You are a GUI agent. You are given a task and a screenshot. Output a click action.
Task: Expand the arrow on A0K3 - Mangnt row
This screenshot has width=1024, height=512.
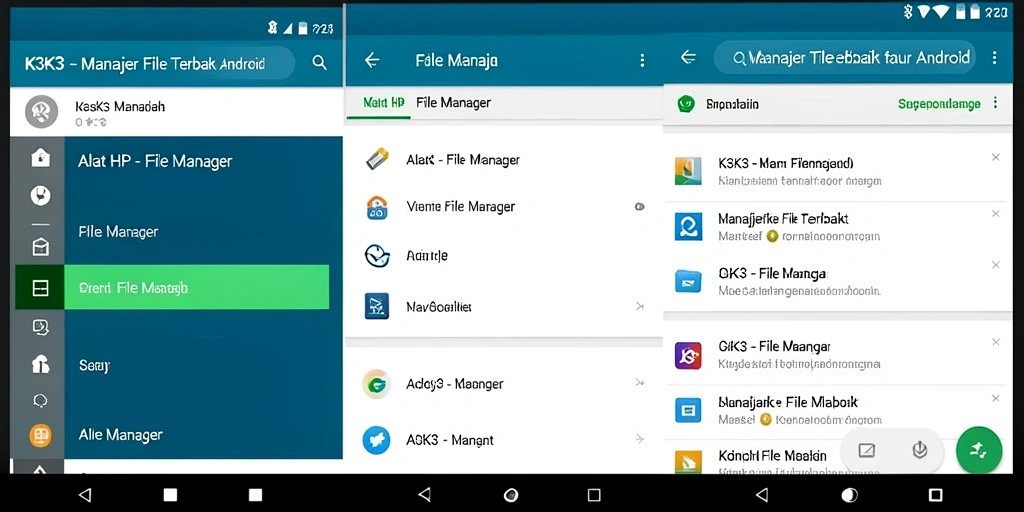coord(640,440)
